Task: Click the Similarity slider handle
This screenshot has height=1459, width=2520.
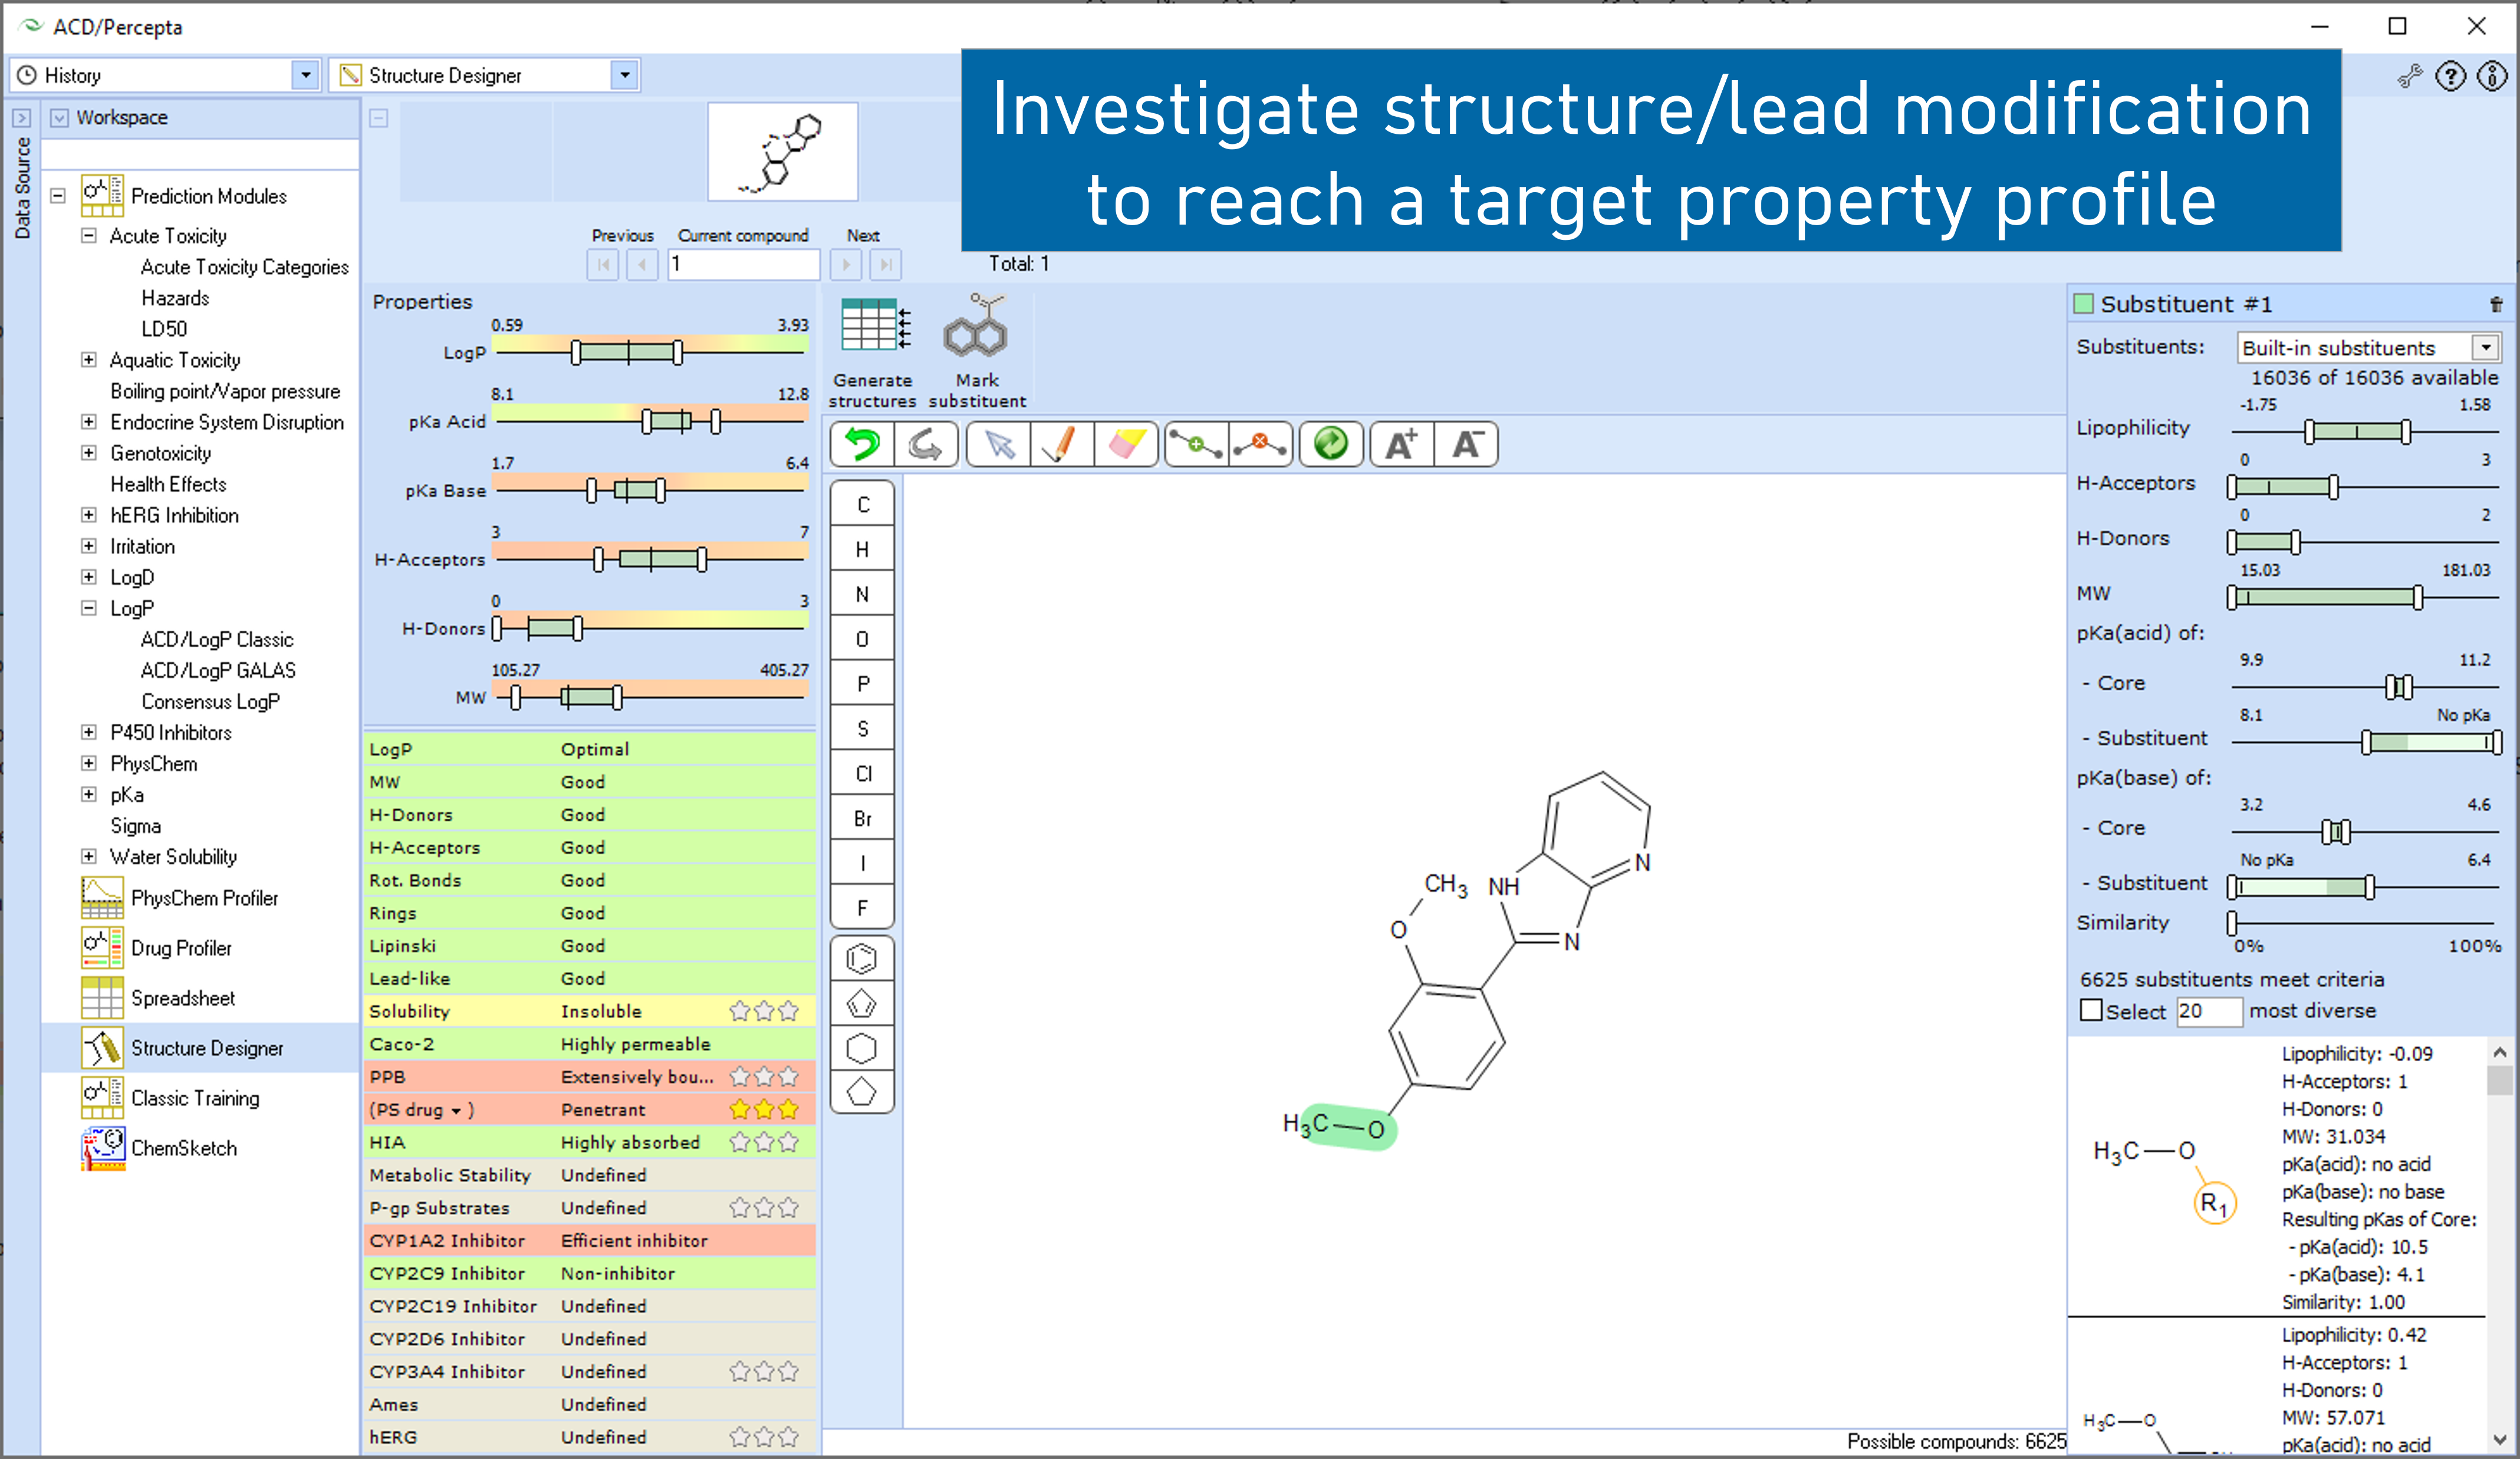Action: pos(2232,922)
